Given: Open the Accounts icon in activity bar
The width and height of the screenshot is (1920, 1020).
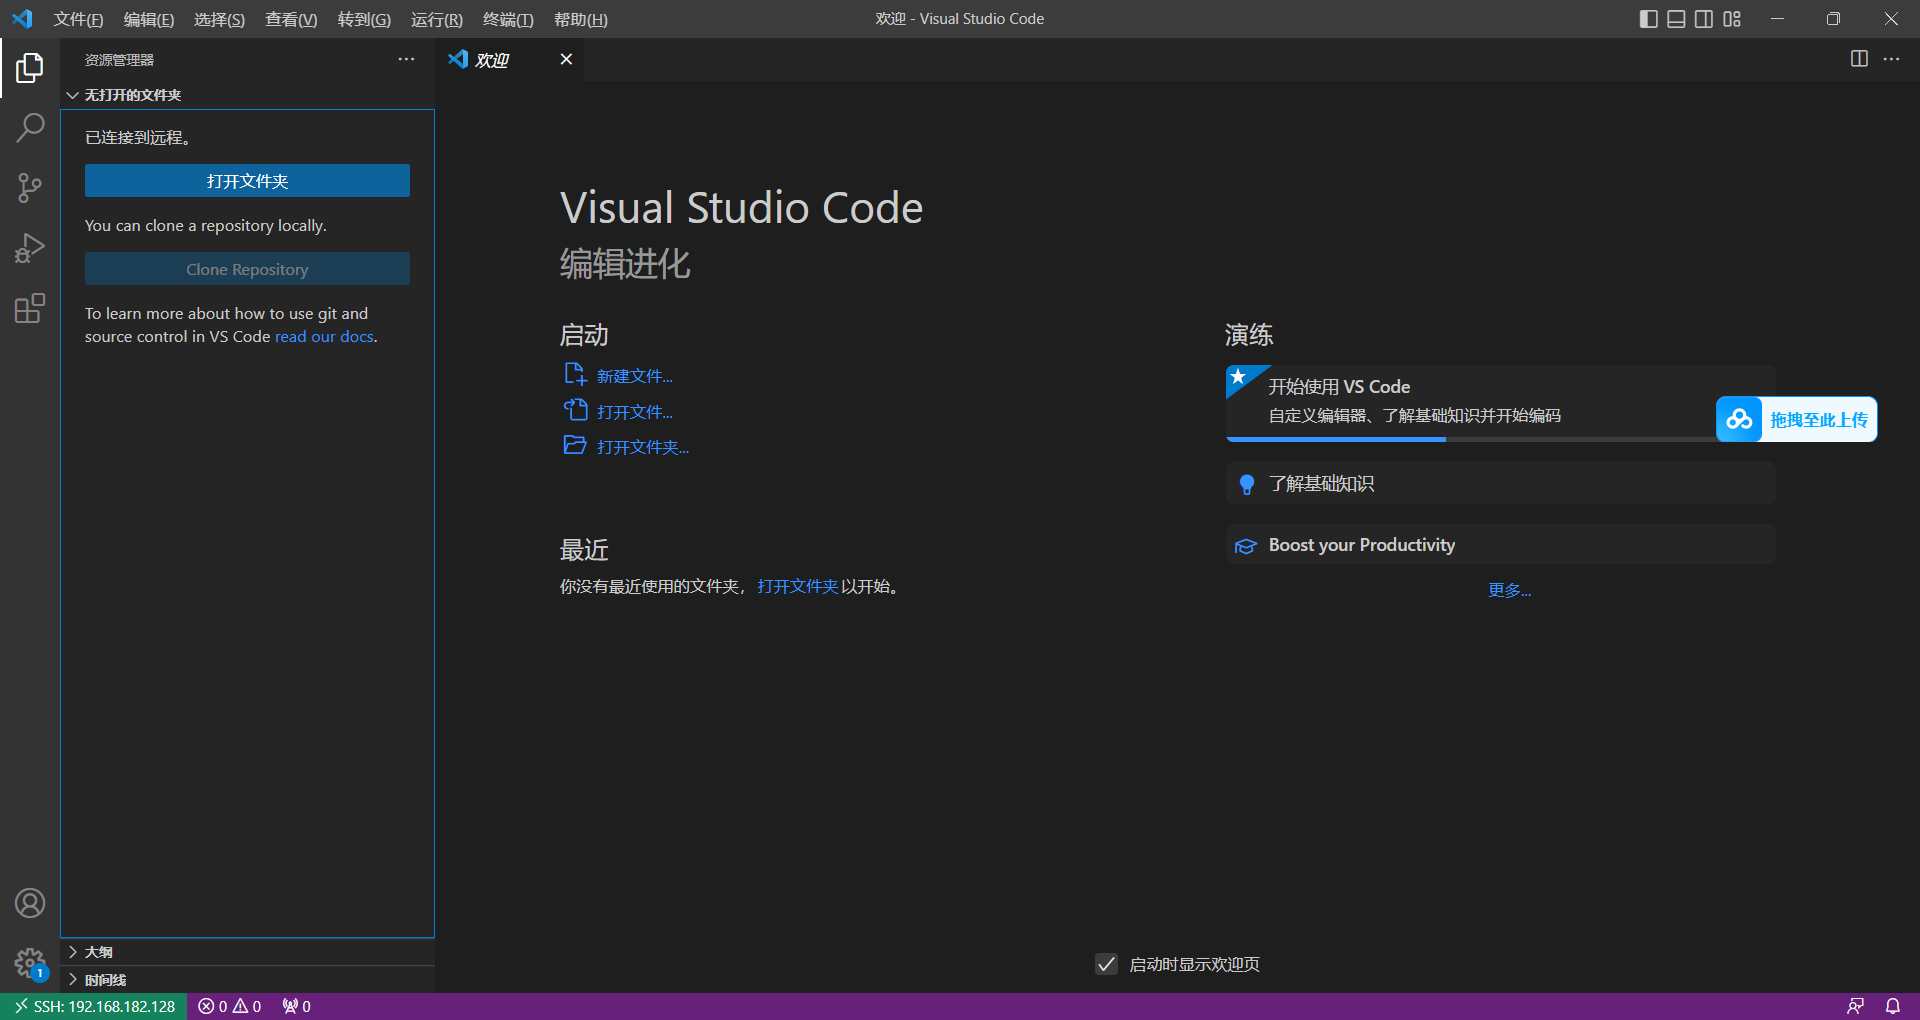Looking at the screenshot, I should pyautogui.click(x=30, y=903).
